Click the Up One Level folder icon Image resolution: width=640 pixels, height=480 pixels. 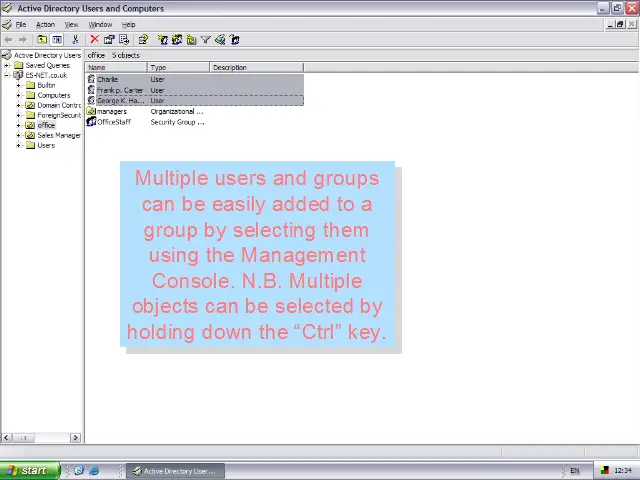click(x=42, y=40)
